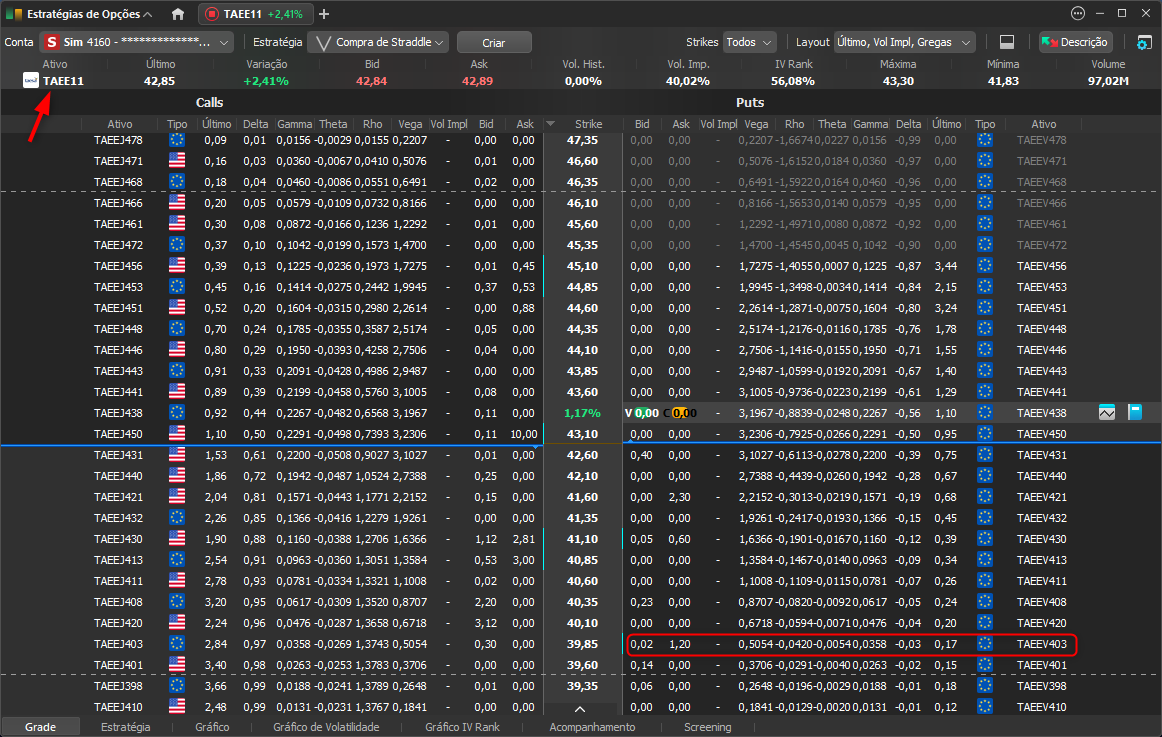This screenshot has width=1162, height=737.
Task: Open the Conta account dropdown
Action: click(136, 42)
